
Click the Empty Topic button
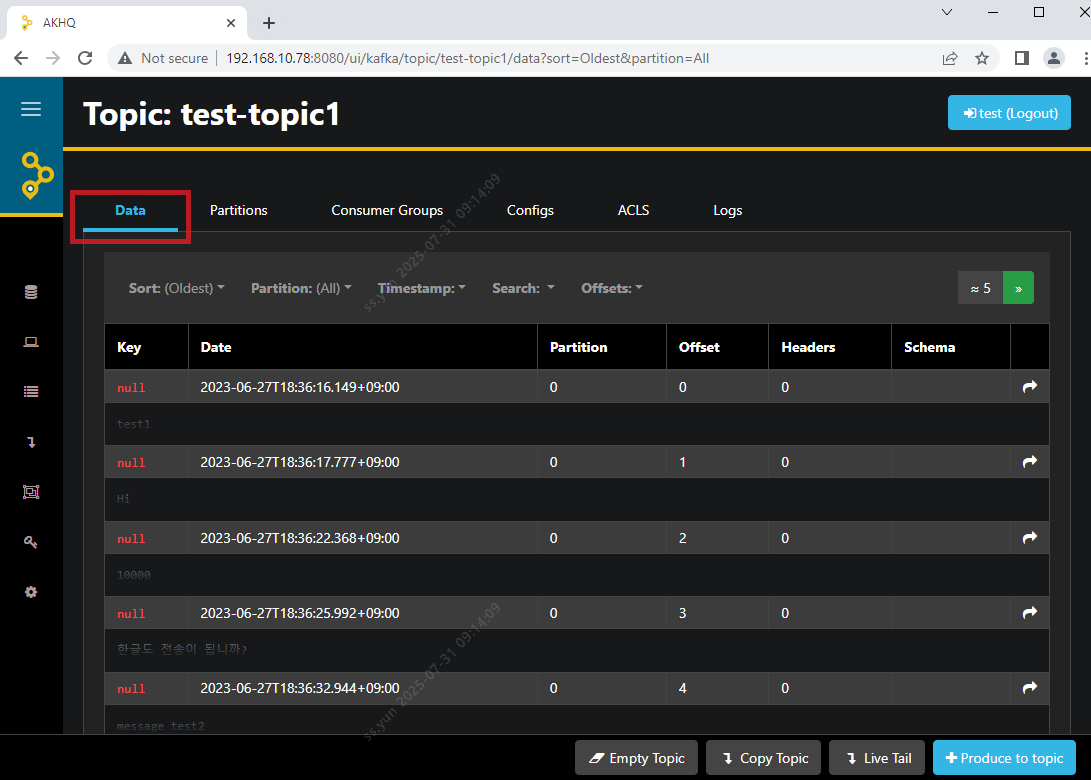pos(636,758)
